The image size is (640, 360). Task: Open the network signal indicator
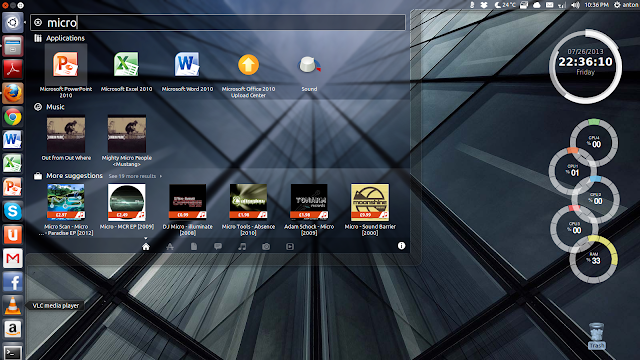562,5
